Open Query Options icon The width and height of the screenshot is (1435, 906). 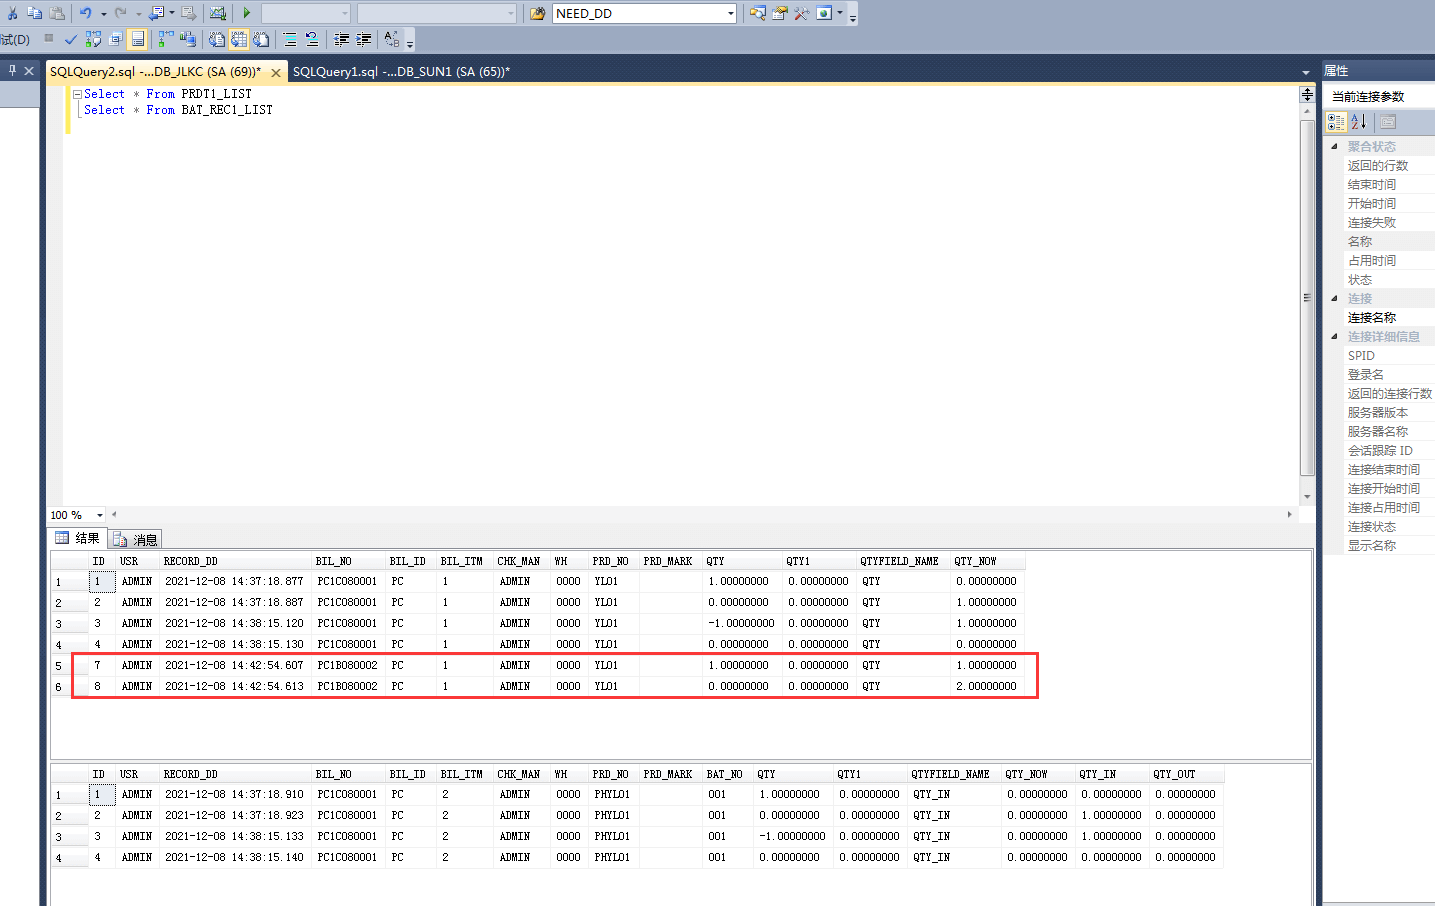(115, 39)
